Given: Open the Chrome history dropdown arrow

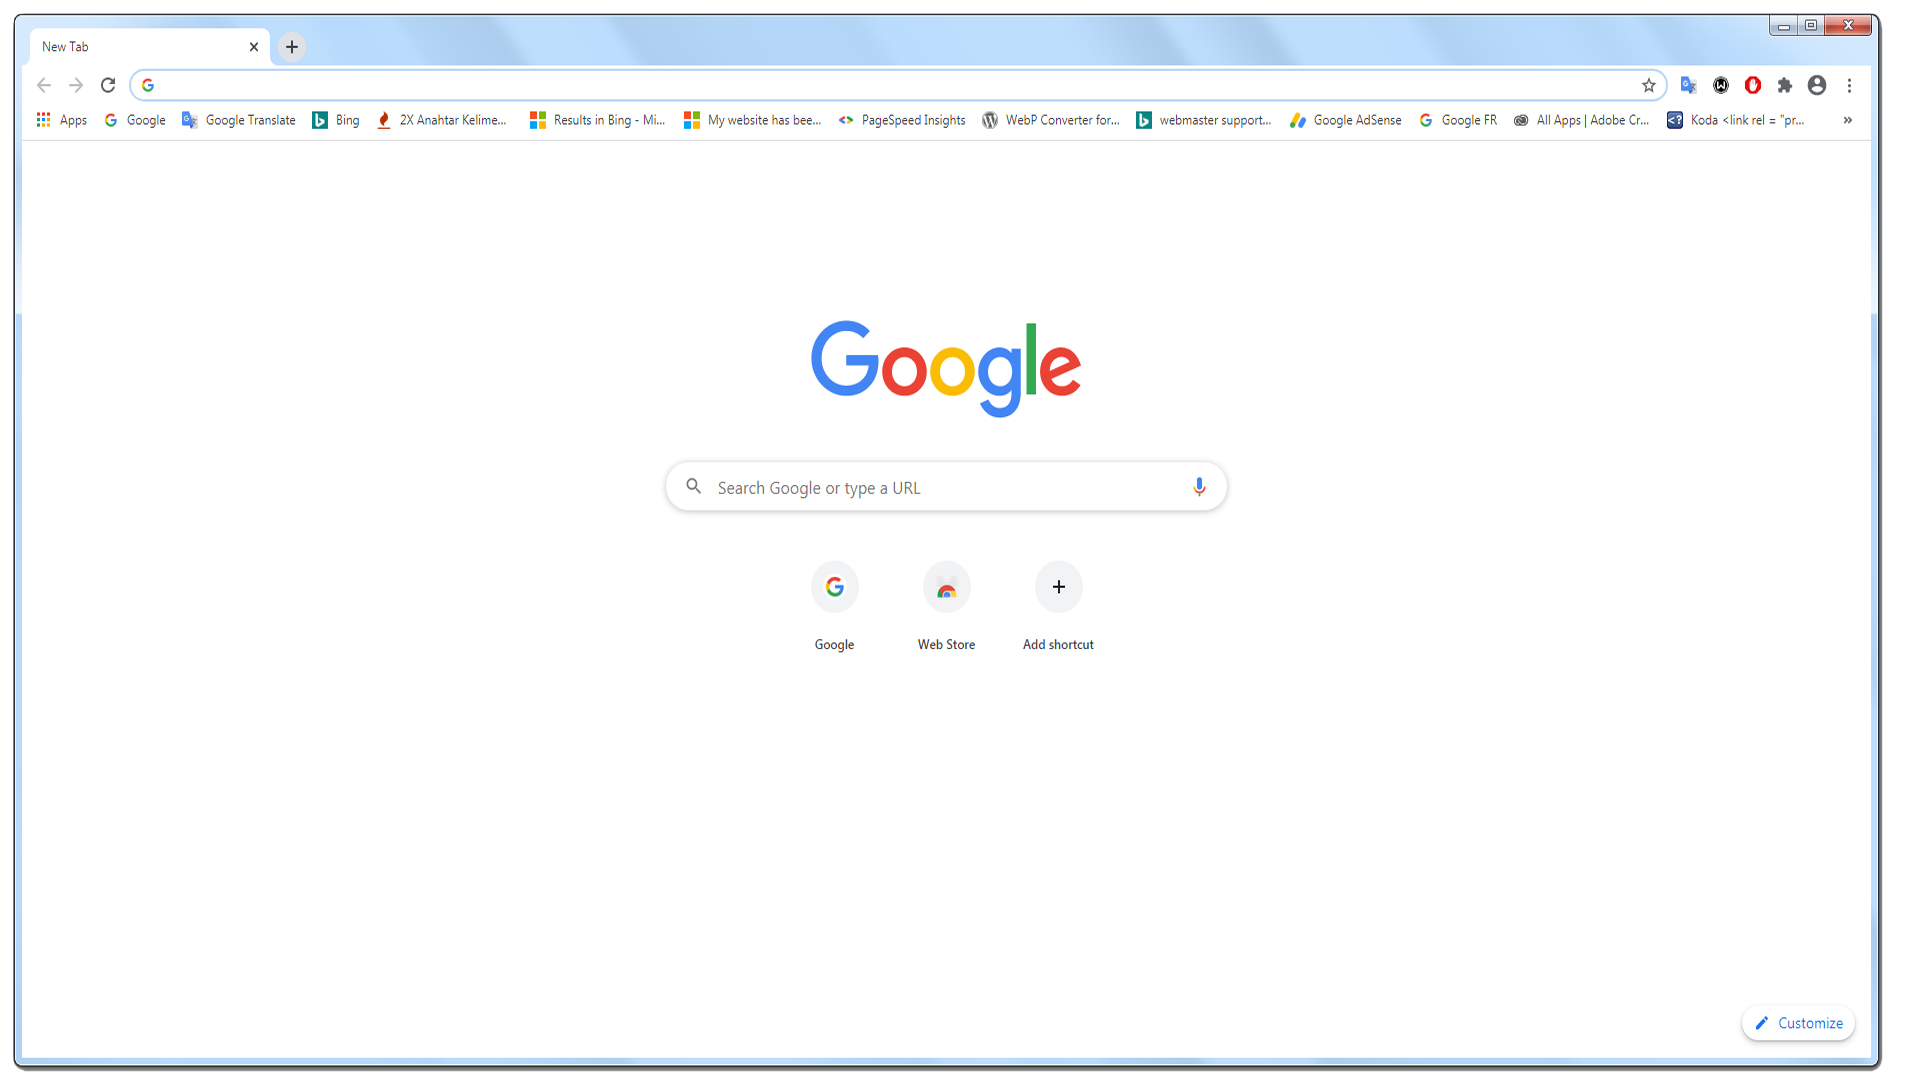Looking at the screenshot, I should (45, 84).
